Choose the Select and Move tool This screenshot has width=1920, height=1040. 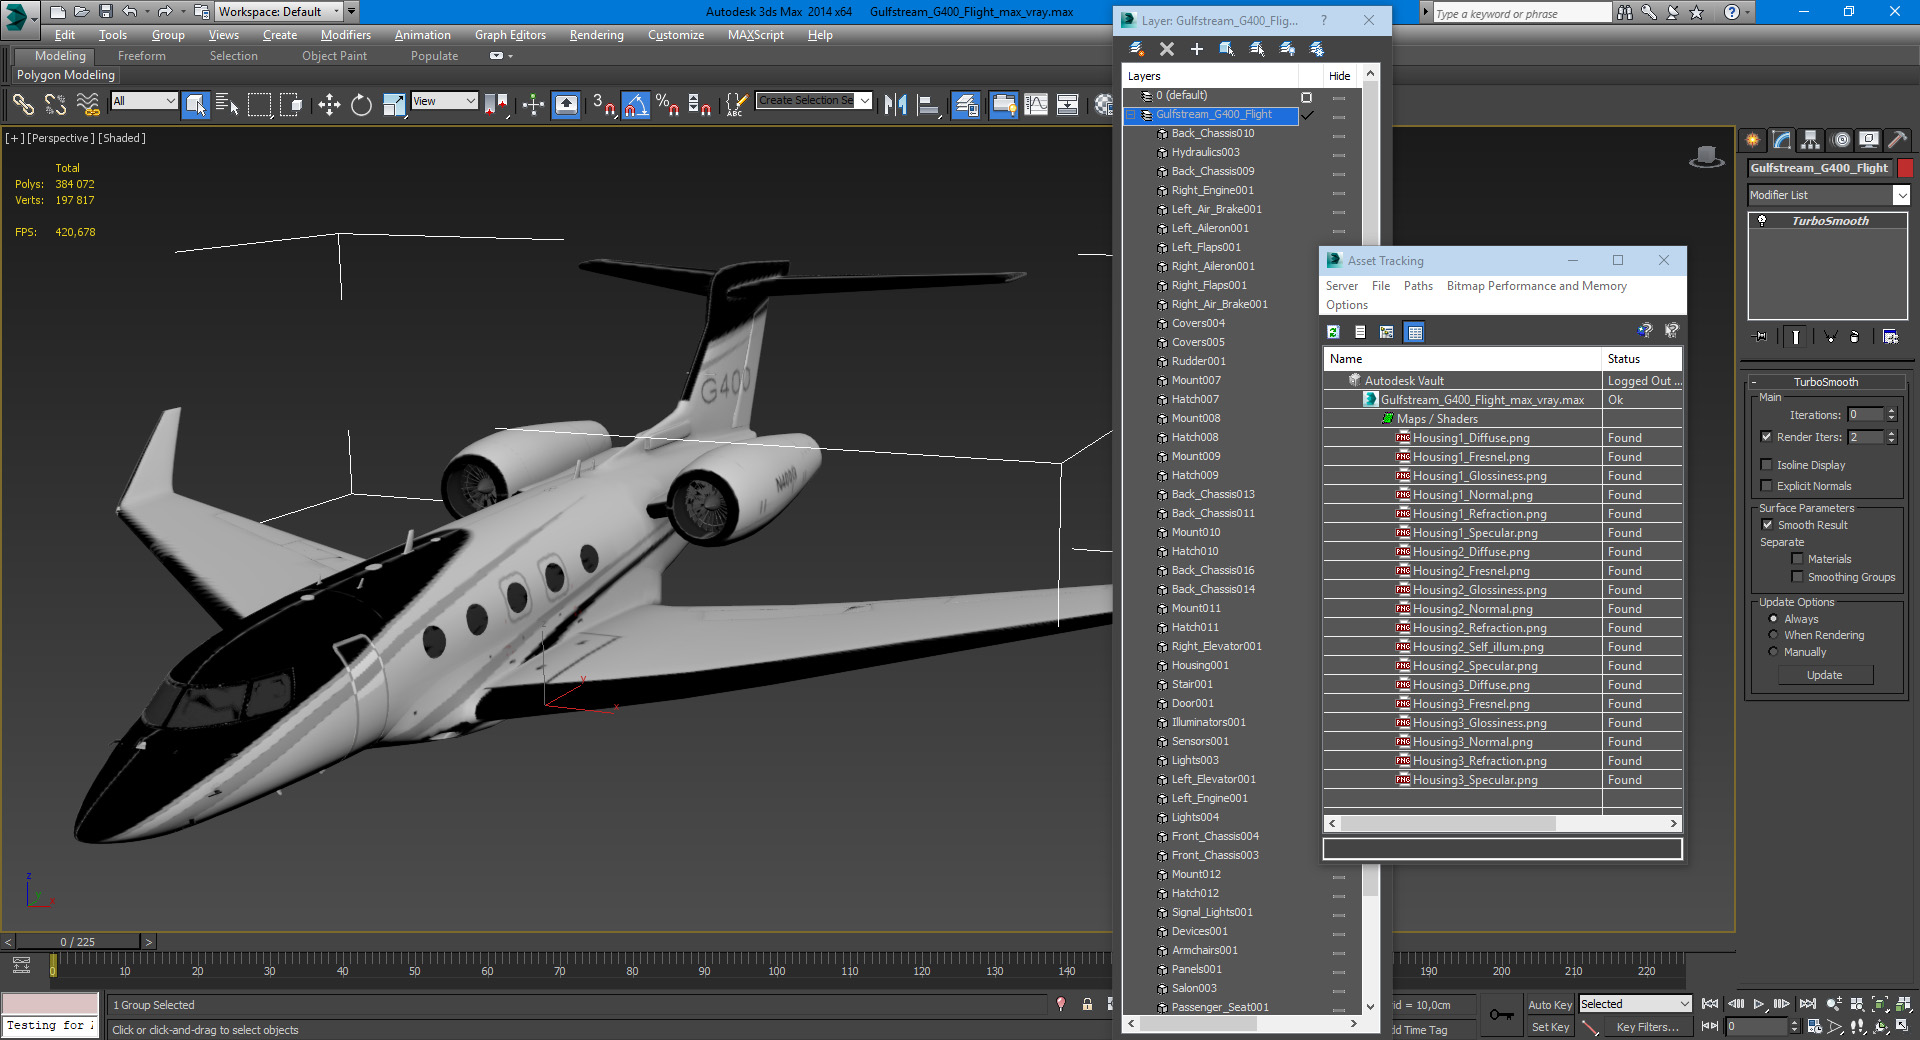coord(329,104)
